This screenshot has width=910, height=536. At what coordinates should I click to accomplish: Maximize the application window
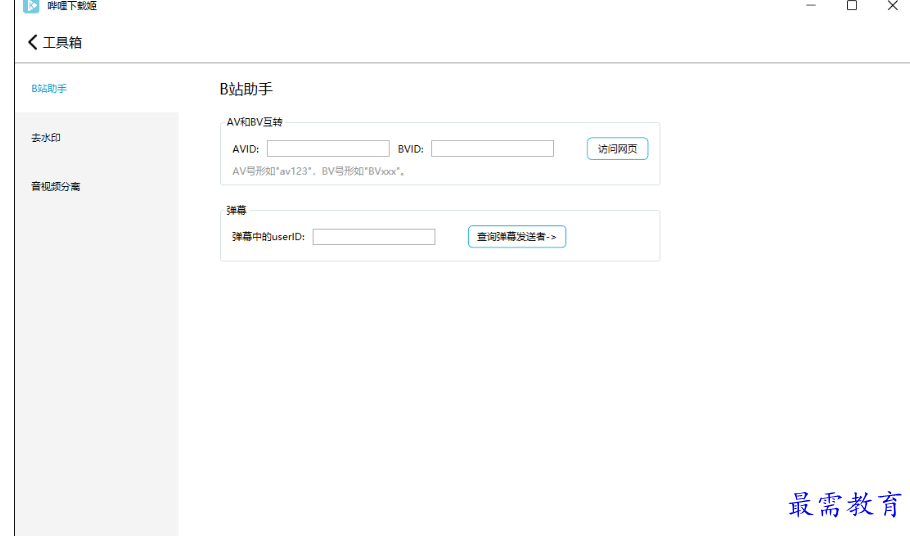(852, 5)
